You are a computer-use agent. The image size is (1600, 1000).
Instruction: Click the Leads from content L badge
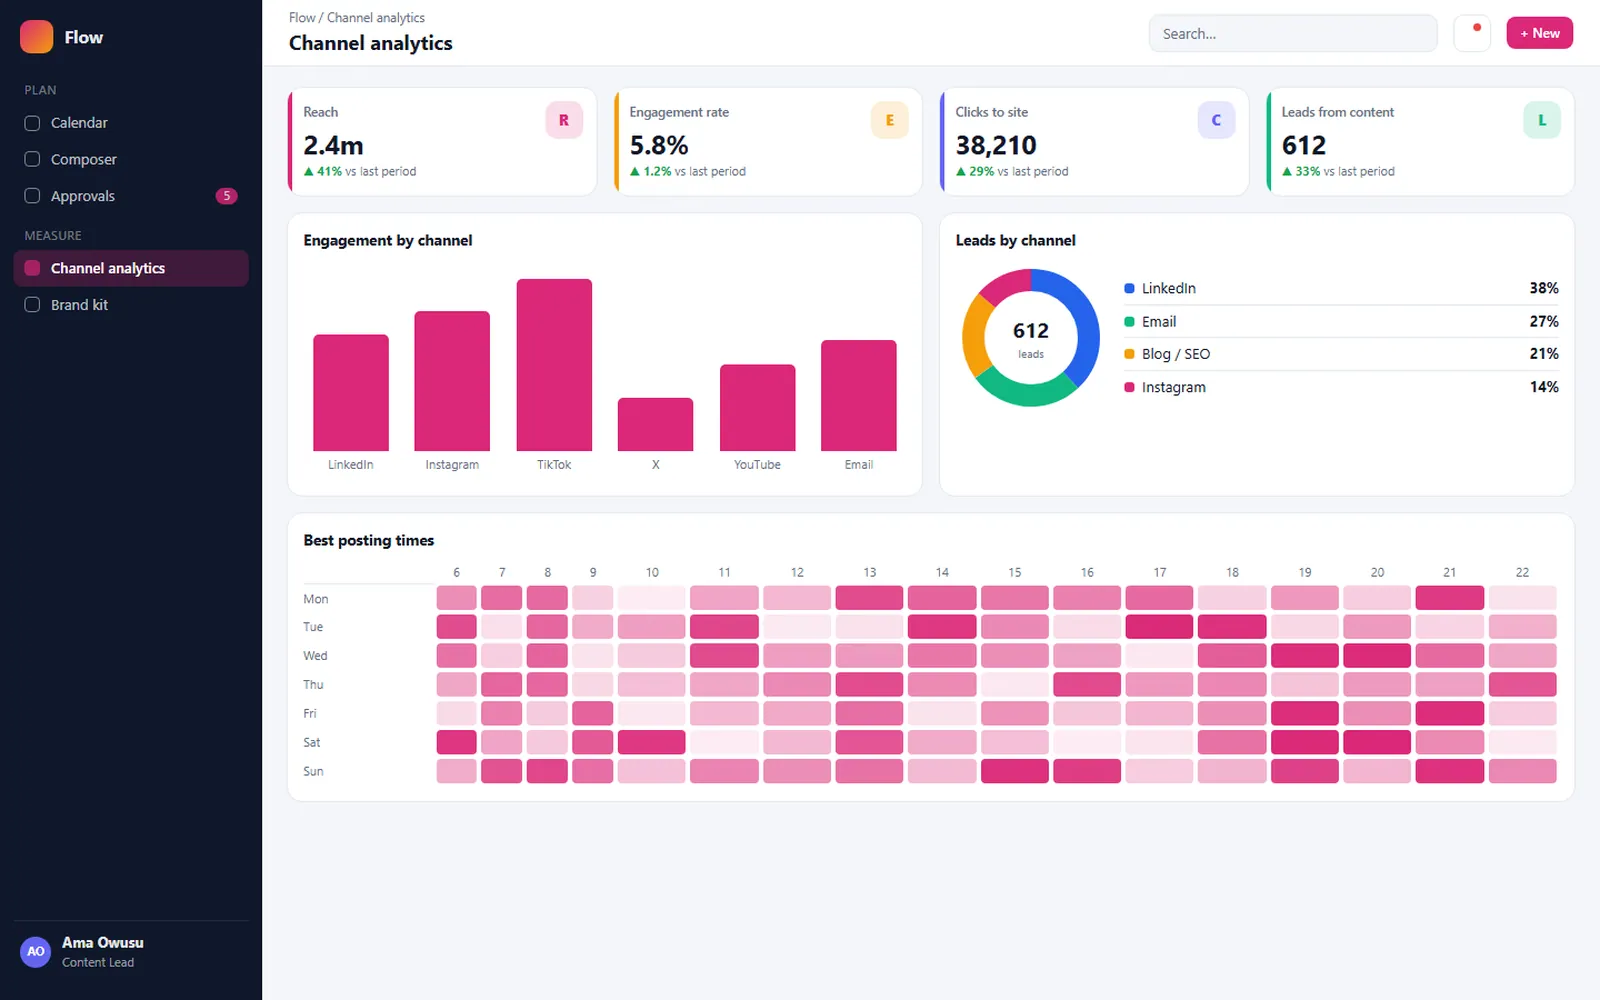[x=1542, y=120]
